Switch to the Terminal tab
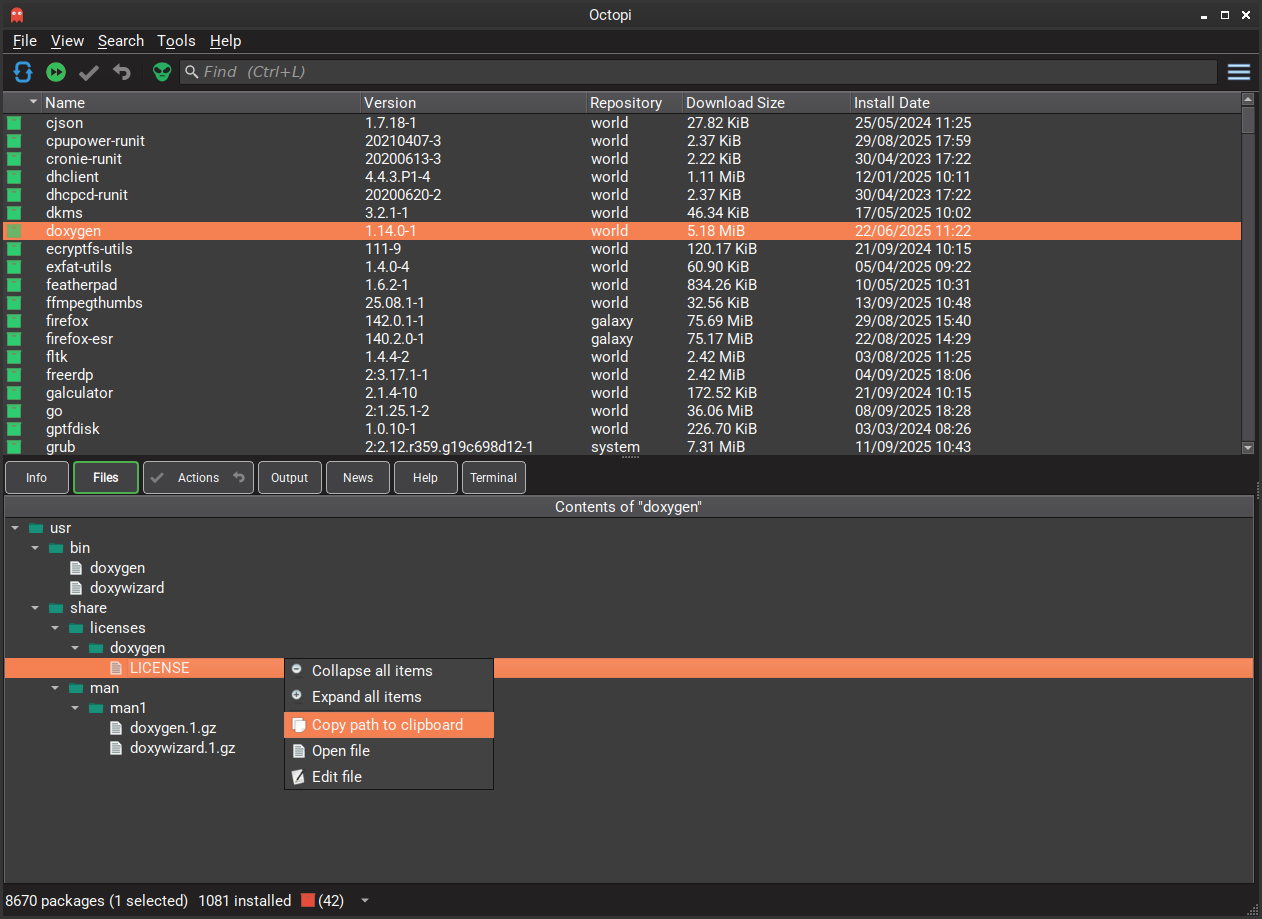Viewport: 1262px width, 919px height. pyautogui.click(x=494, y=478)
